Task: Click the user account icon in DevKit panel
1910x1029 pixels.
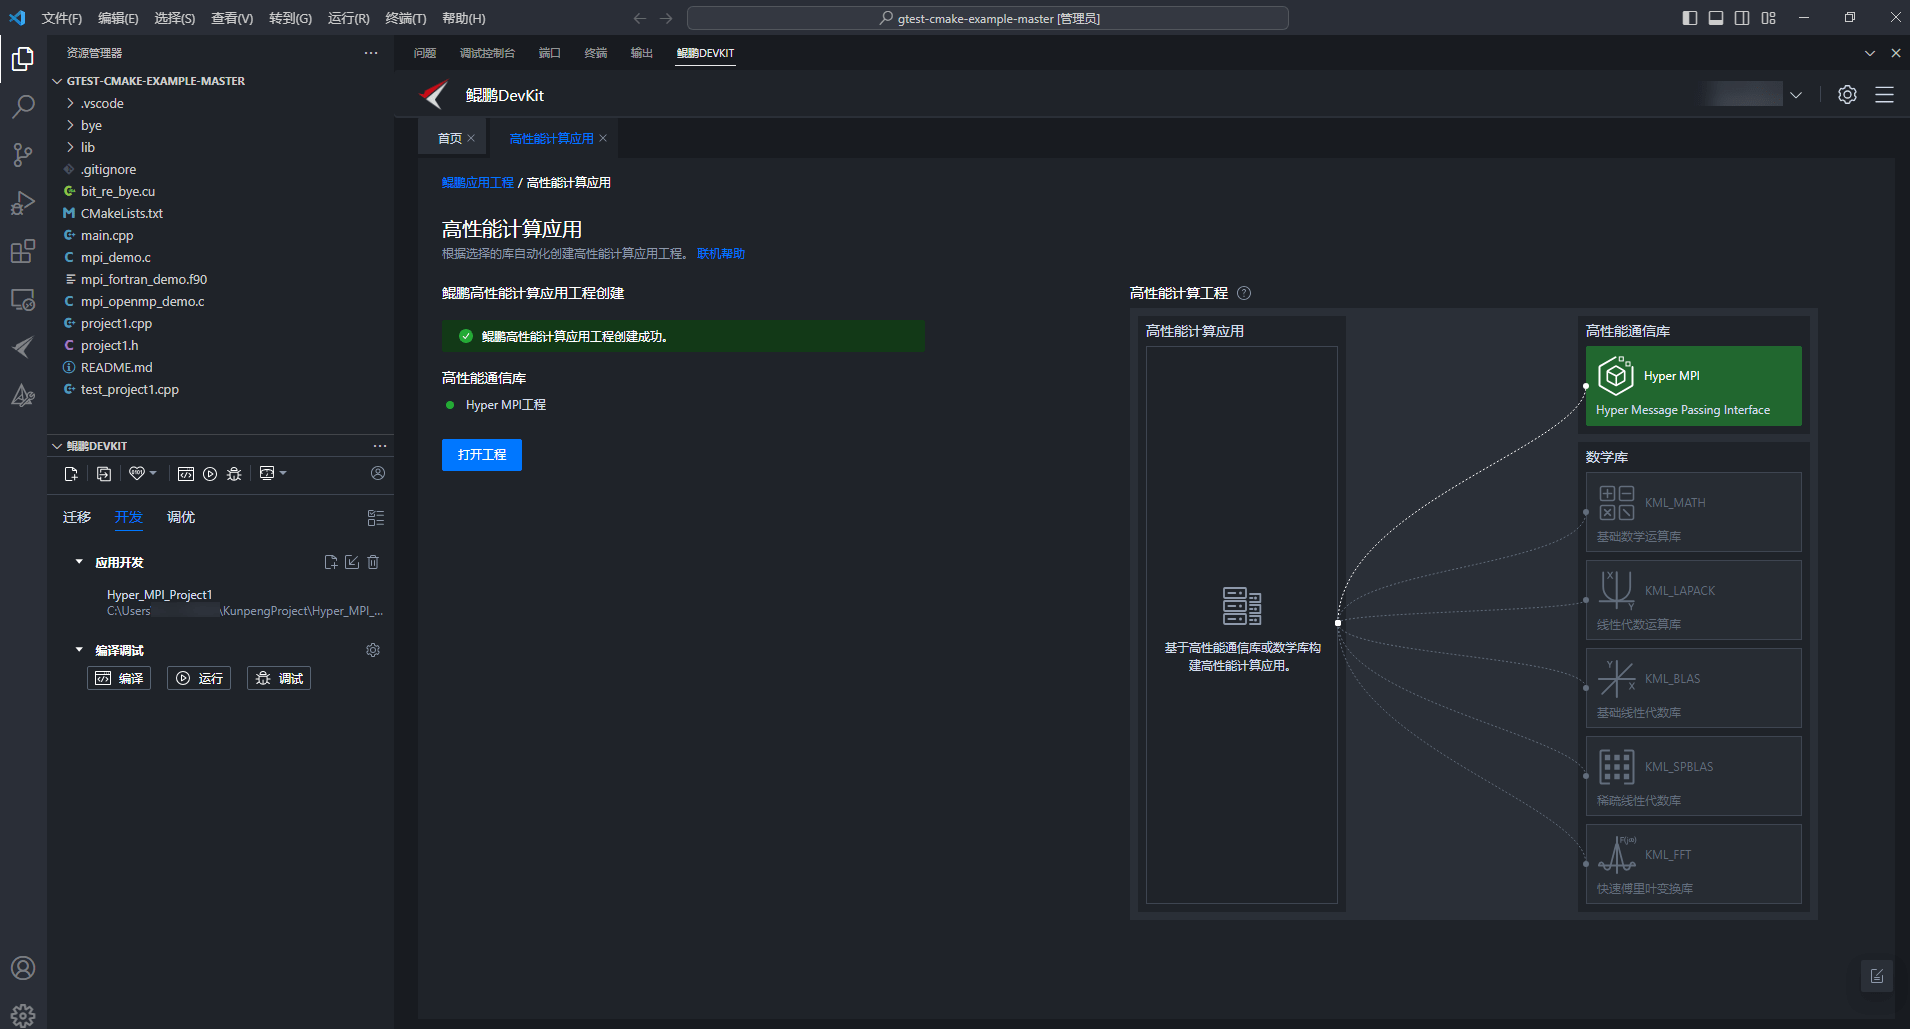Action: tap(378, 473)
